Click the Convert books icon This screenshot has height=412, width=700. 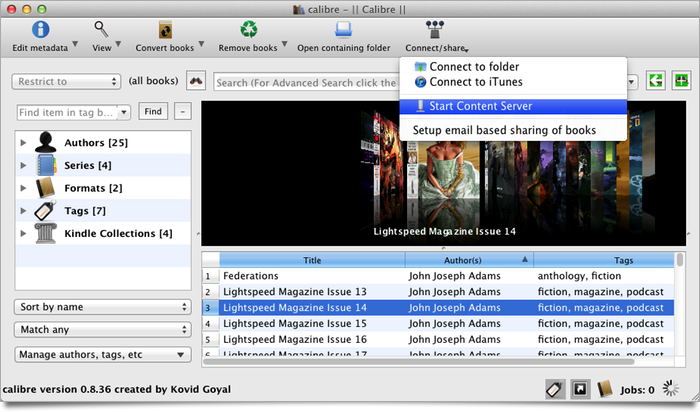click(x=165, y=30)
